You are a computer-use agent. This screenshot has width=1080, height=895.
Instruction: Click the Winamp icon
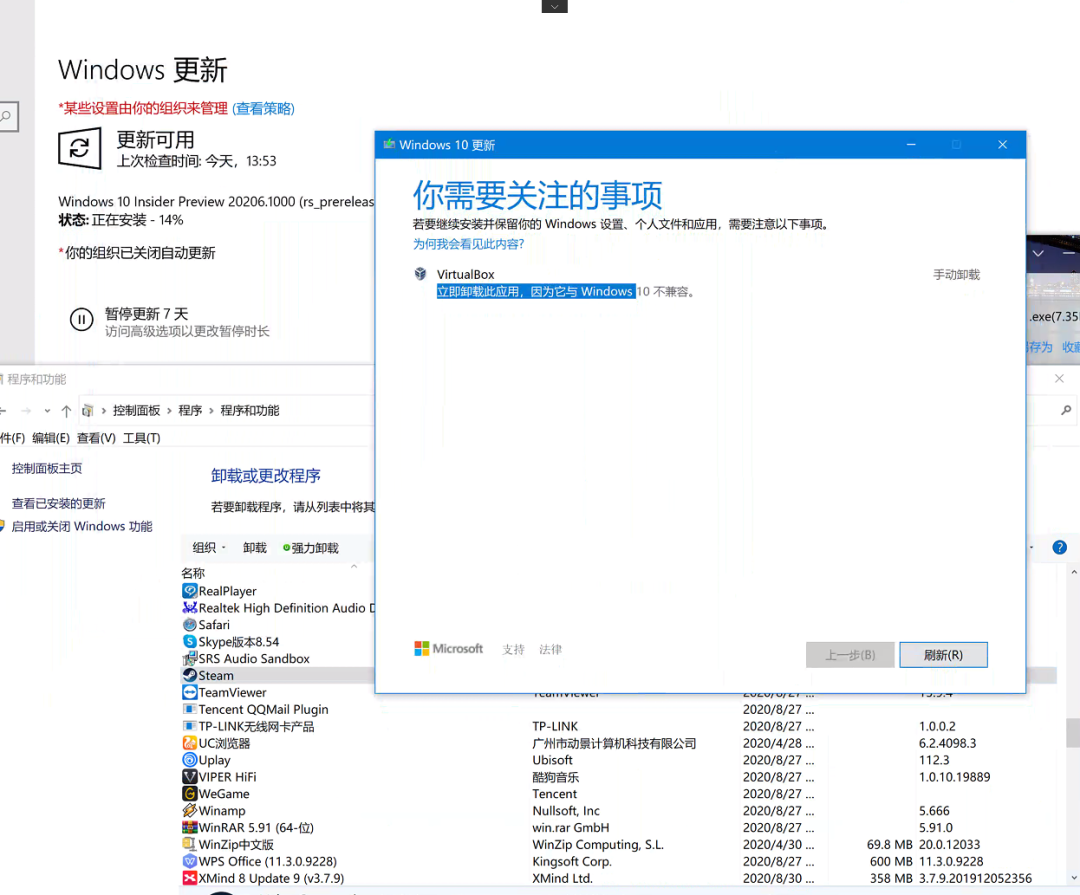coord(189,810)
